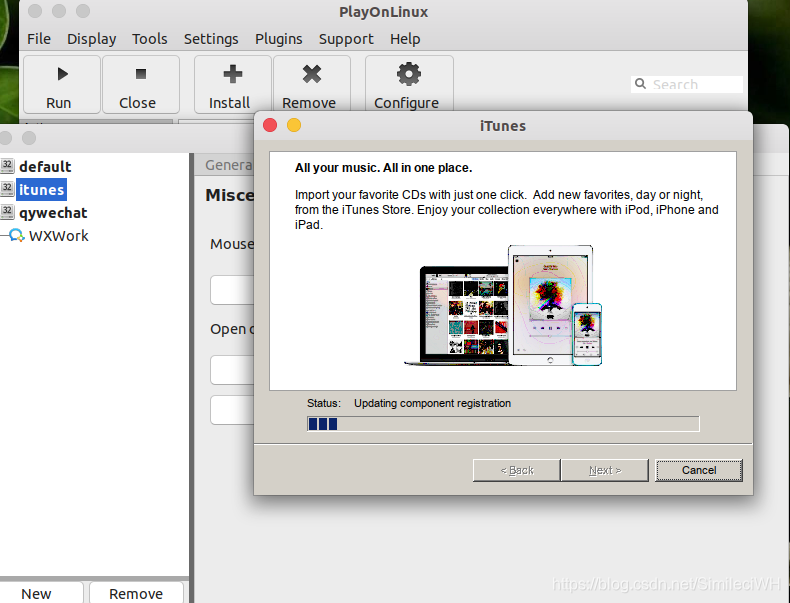Open the Display menu
Screen dimensions: 790x603
pos(91,39)
